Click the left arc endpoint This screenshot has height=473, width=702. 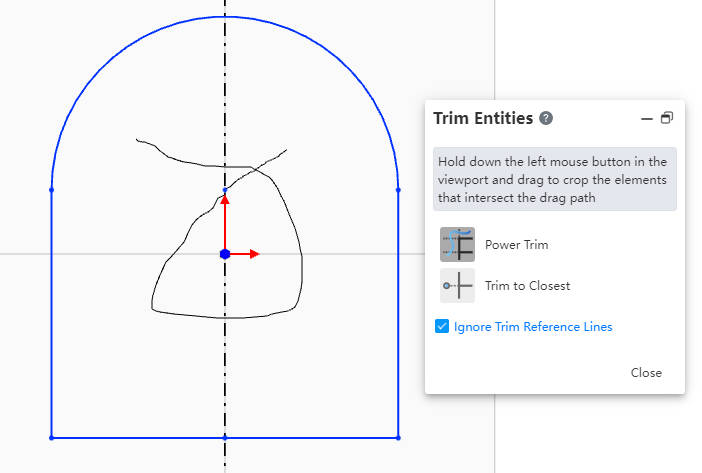(x=51, y=190)
